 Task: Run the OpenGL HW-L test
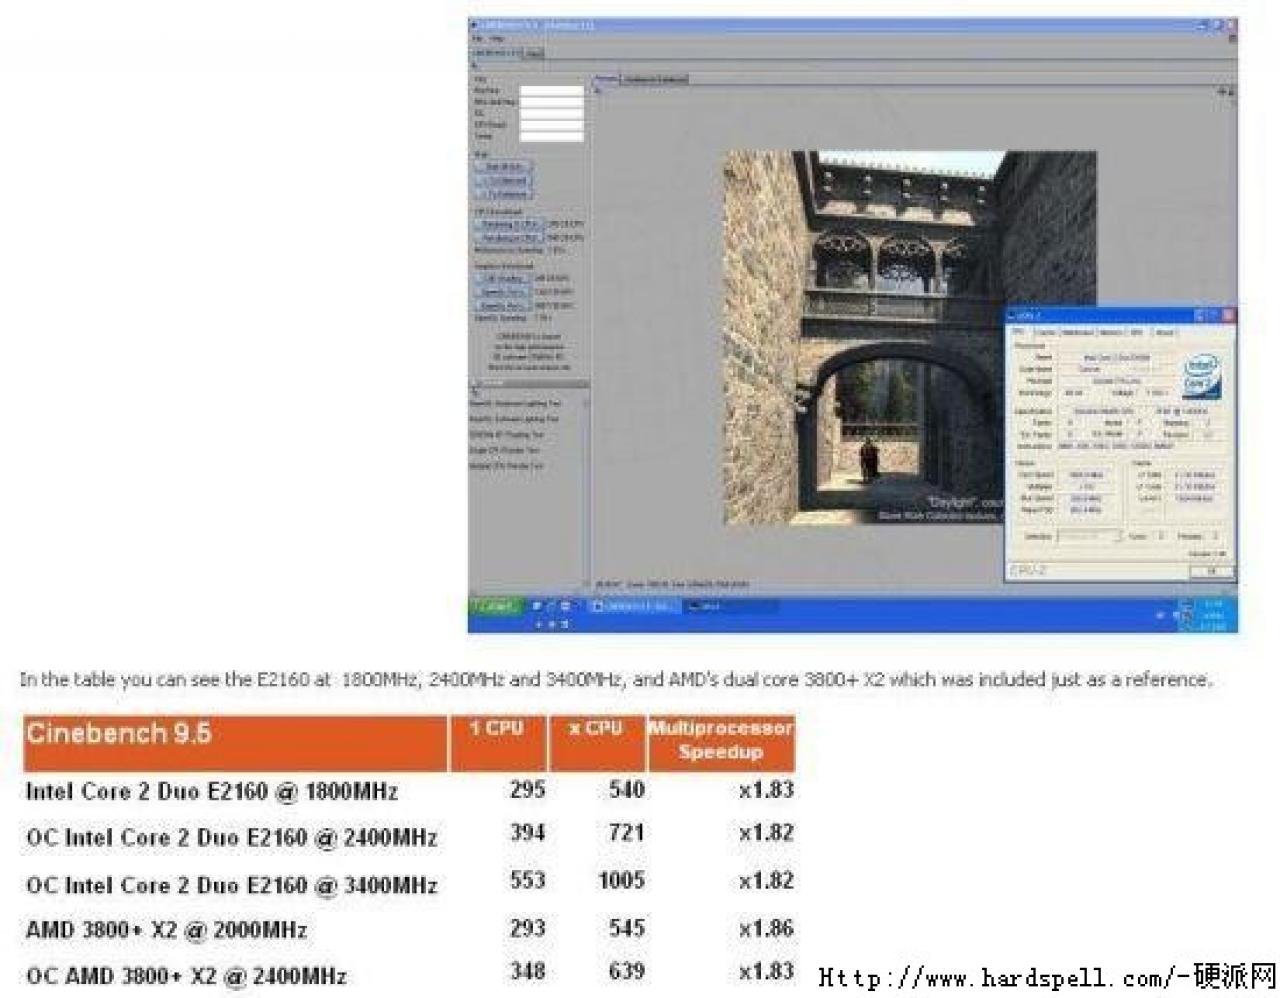pyautogui.click(x=503, y=305)
